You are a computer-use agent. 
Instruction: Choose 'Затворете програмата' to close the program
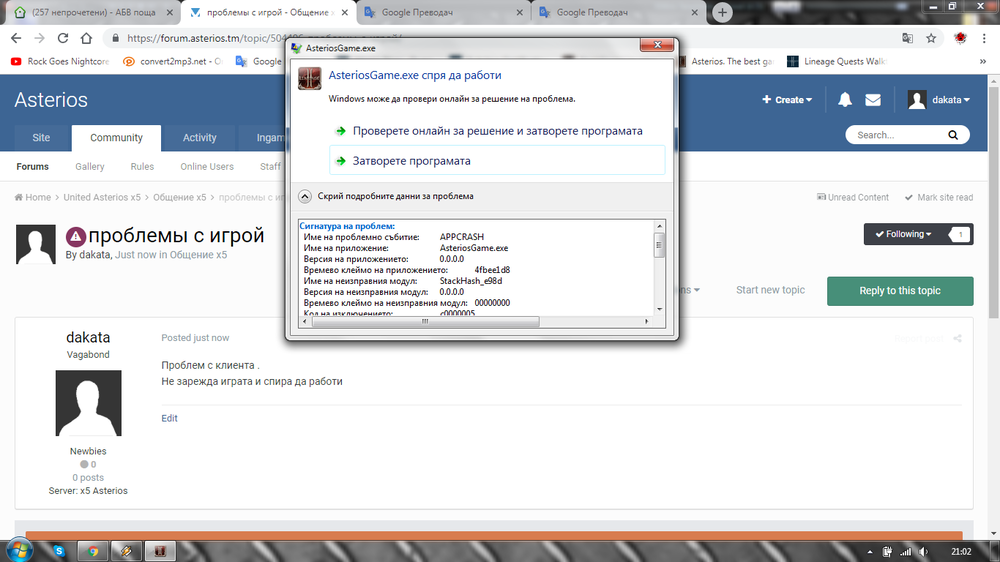coord(411,160)
